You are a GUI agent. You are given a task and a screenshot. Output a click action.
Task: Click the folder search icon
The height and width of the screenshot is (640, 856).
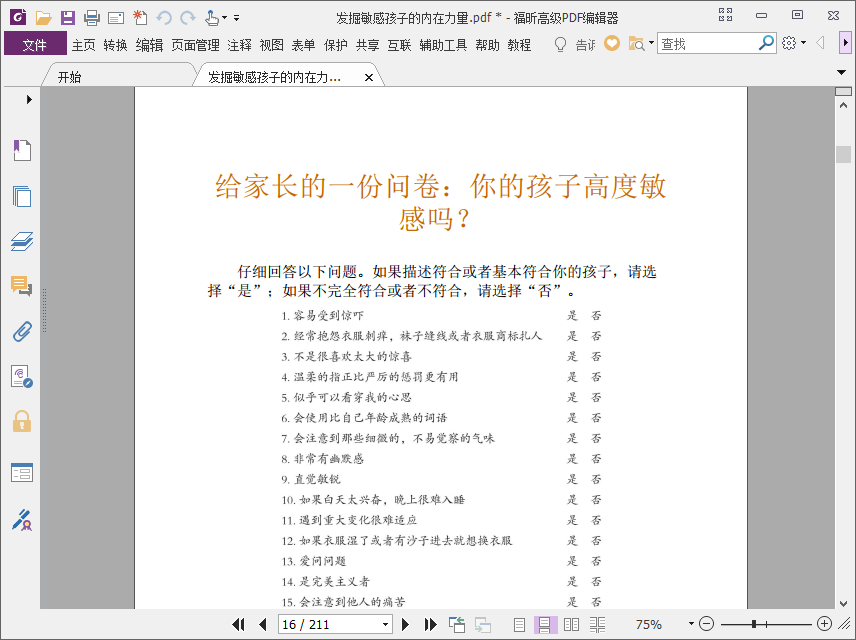(x=637, y=44)
